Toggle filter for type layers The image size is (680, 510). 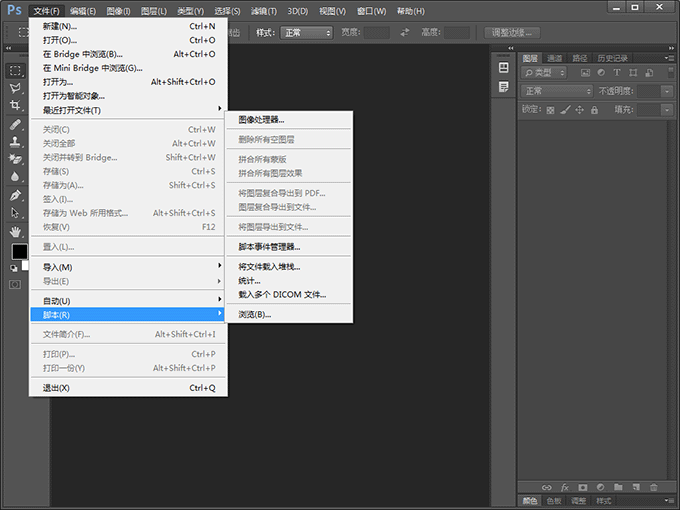point(617,73)
